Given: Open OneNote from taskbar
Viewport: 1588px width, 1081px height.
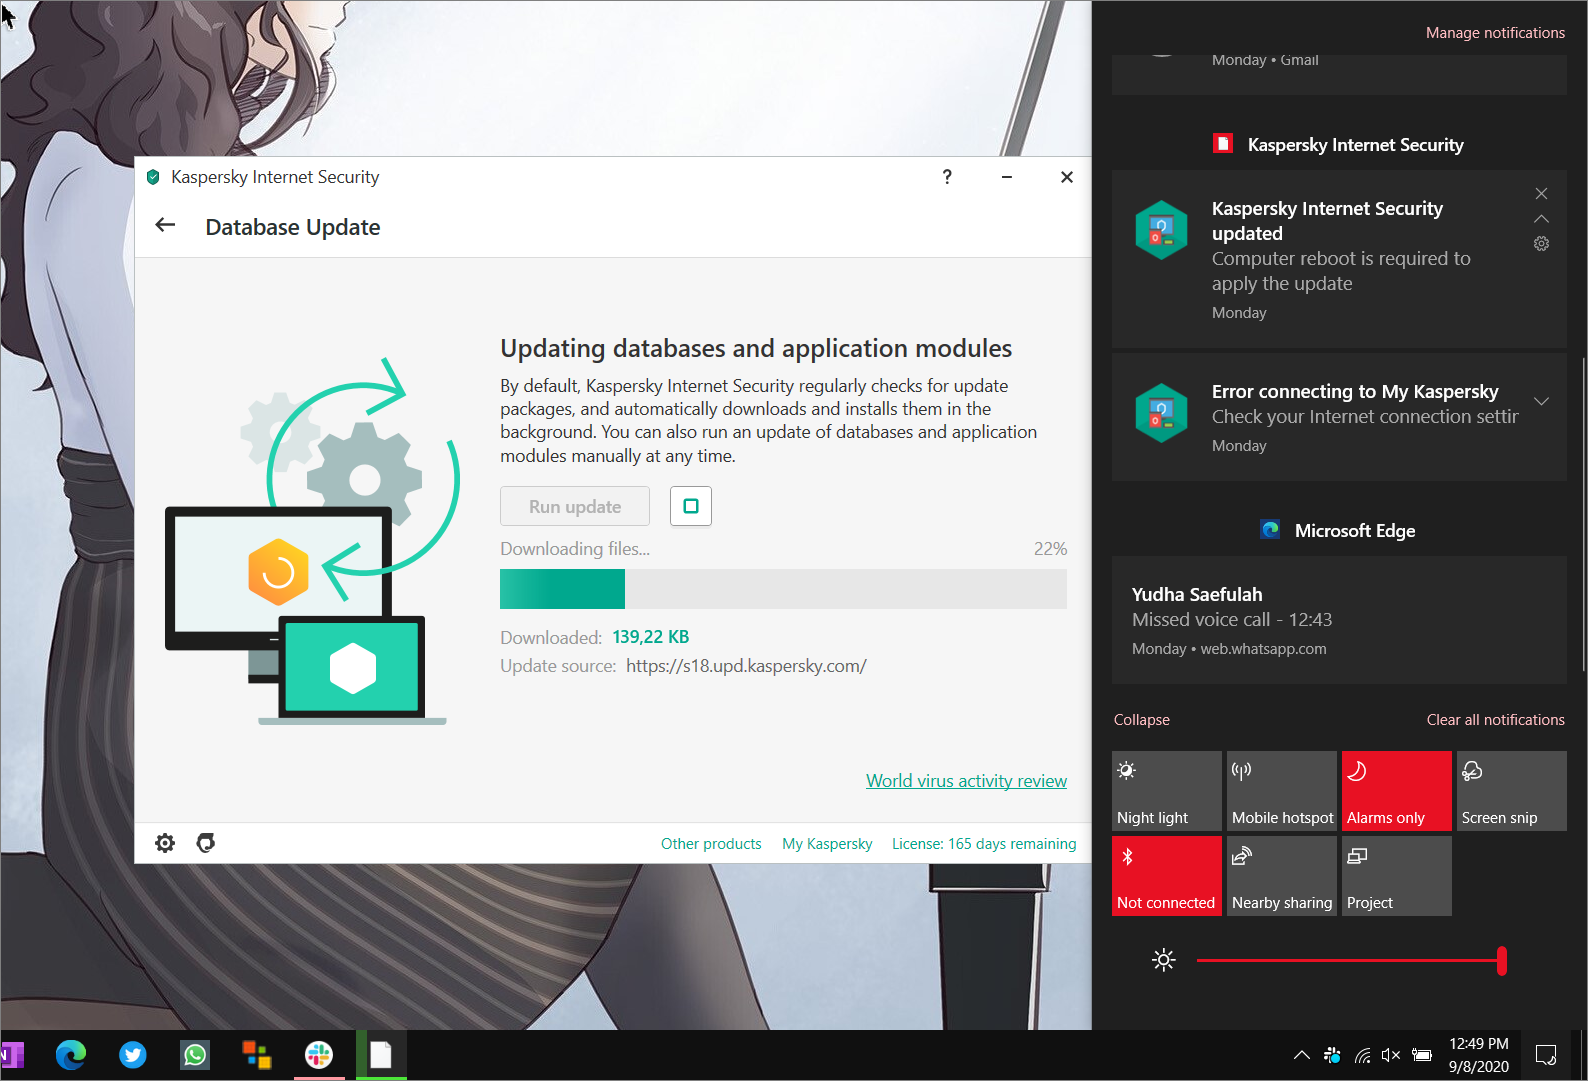Looking at the screenshot, I should click(x=12, y=1055).
